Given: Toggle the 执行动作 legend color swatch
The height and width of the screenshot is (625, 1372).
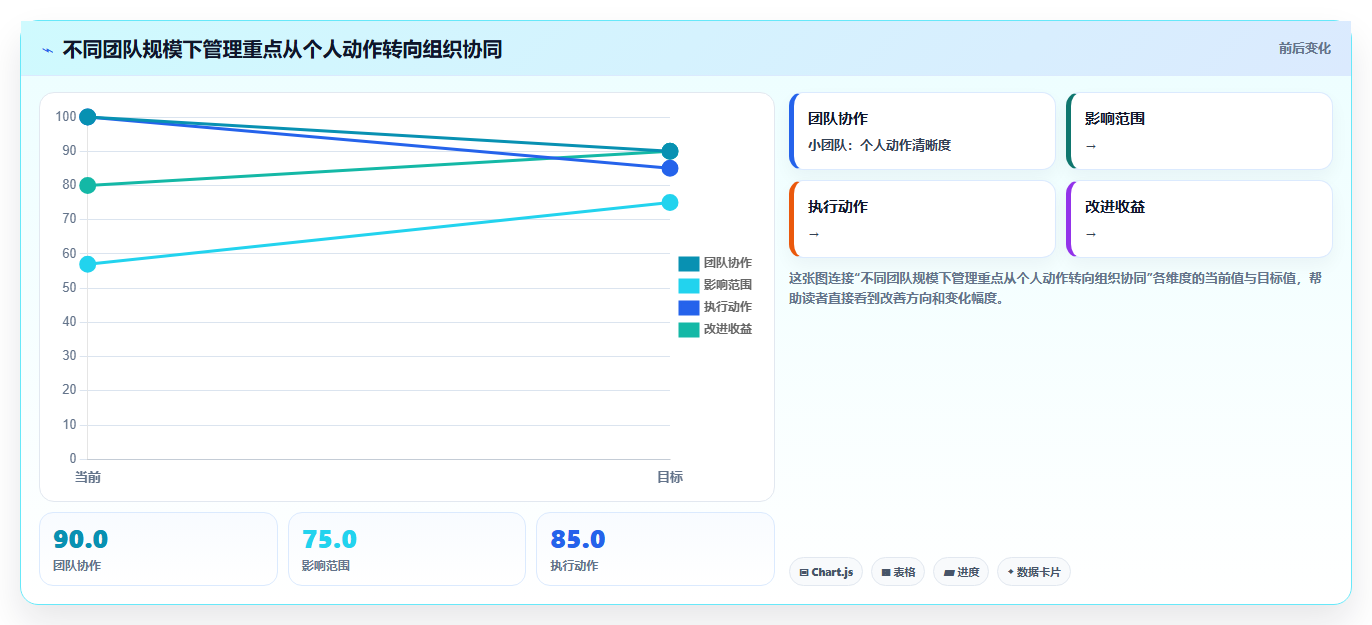Looking at the screenshot, I should [689, 307].
